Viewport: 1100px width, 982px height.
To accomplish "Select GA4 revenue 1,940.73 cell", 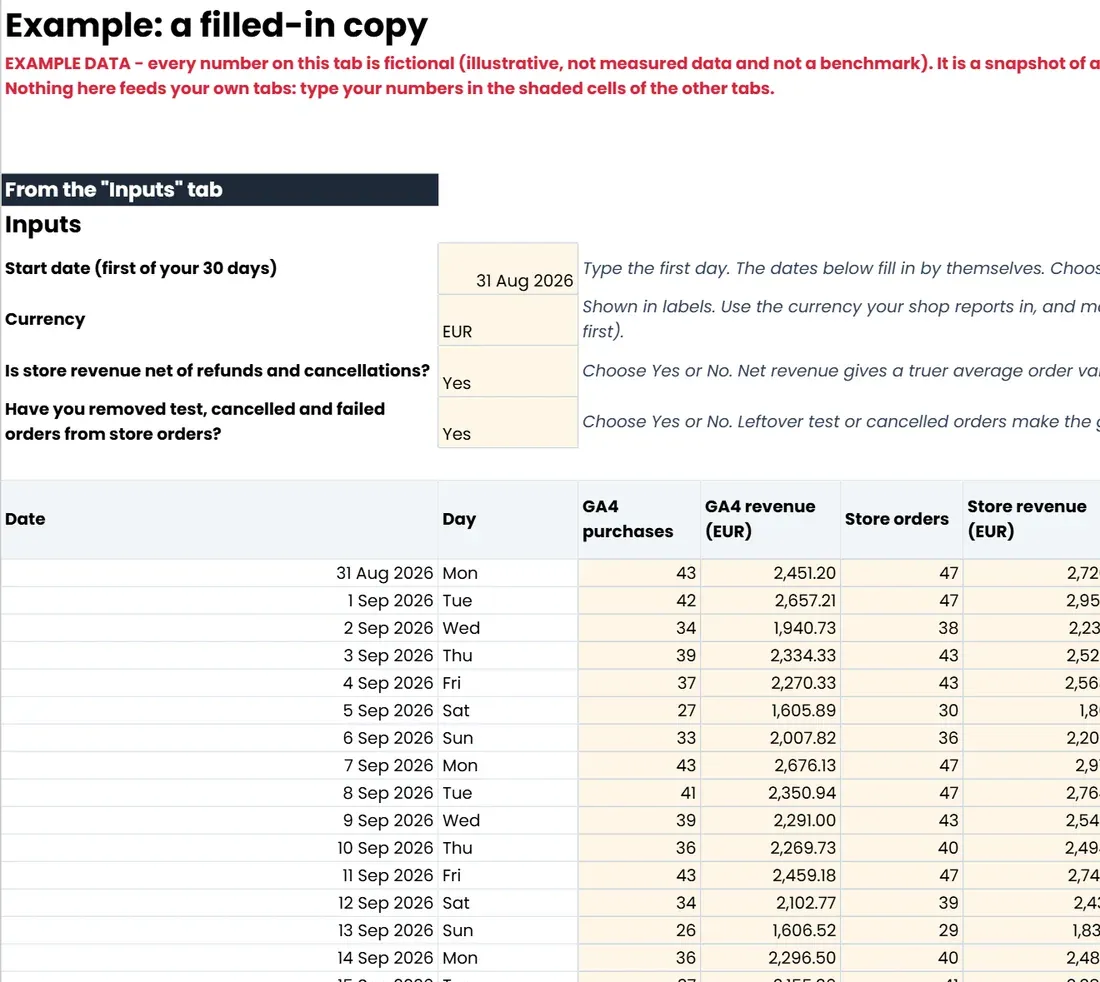I will (x=770, y=628).
